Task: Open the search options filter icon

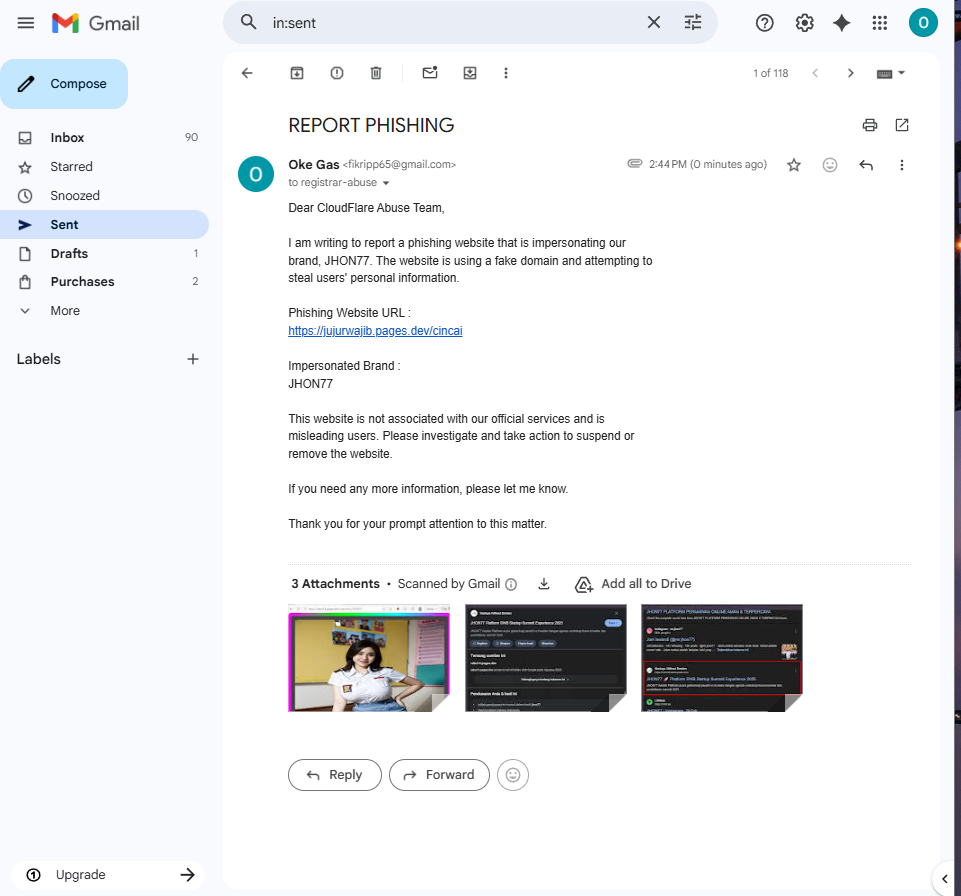Action: pos(693,23)
